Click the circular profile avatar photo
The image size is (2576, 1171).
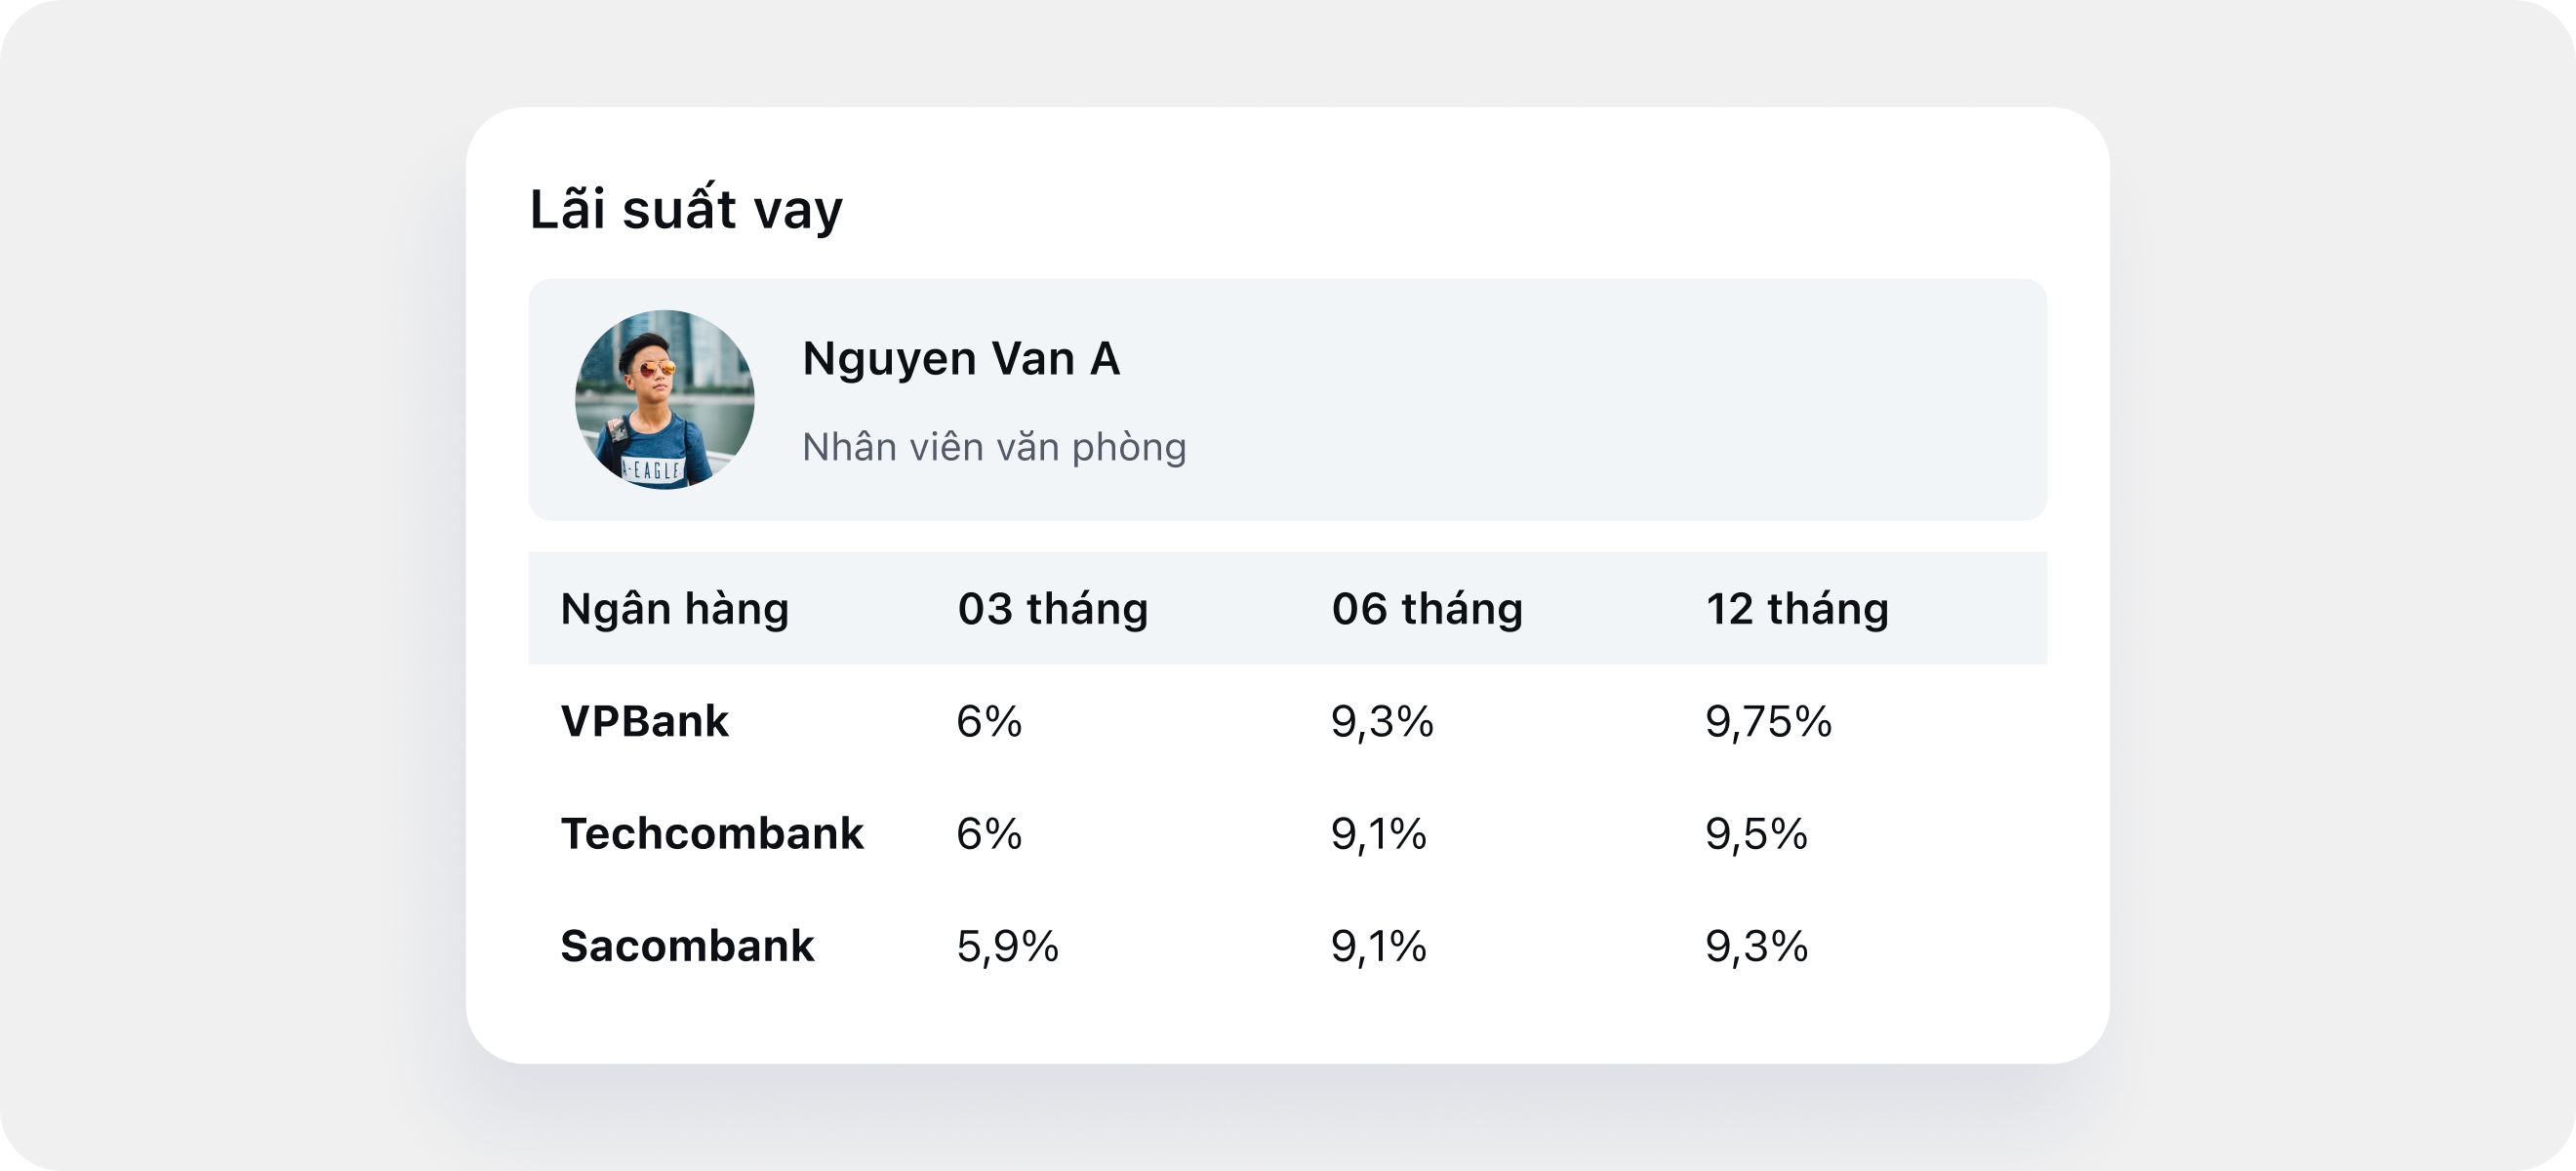click(665, 400)
